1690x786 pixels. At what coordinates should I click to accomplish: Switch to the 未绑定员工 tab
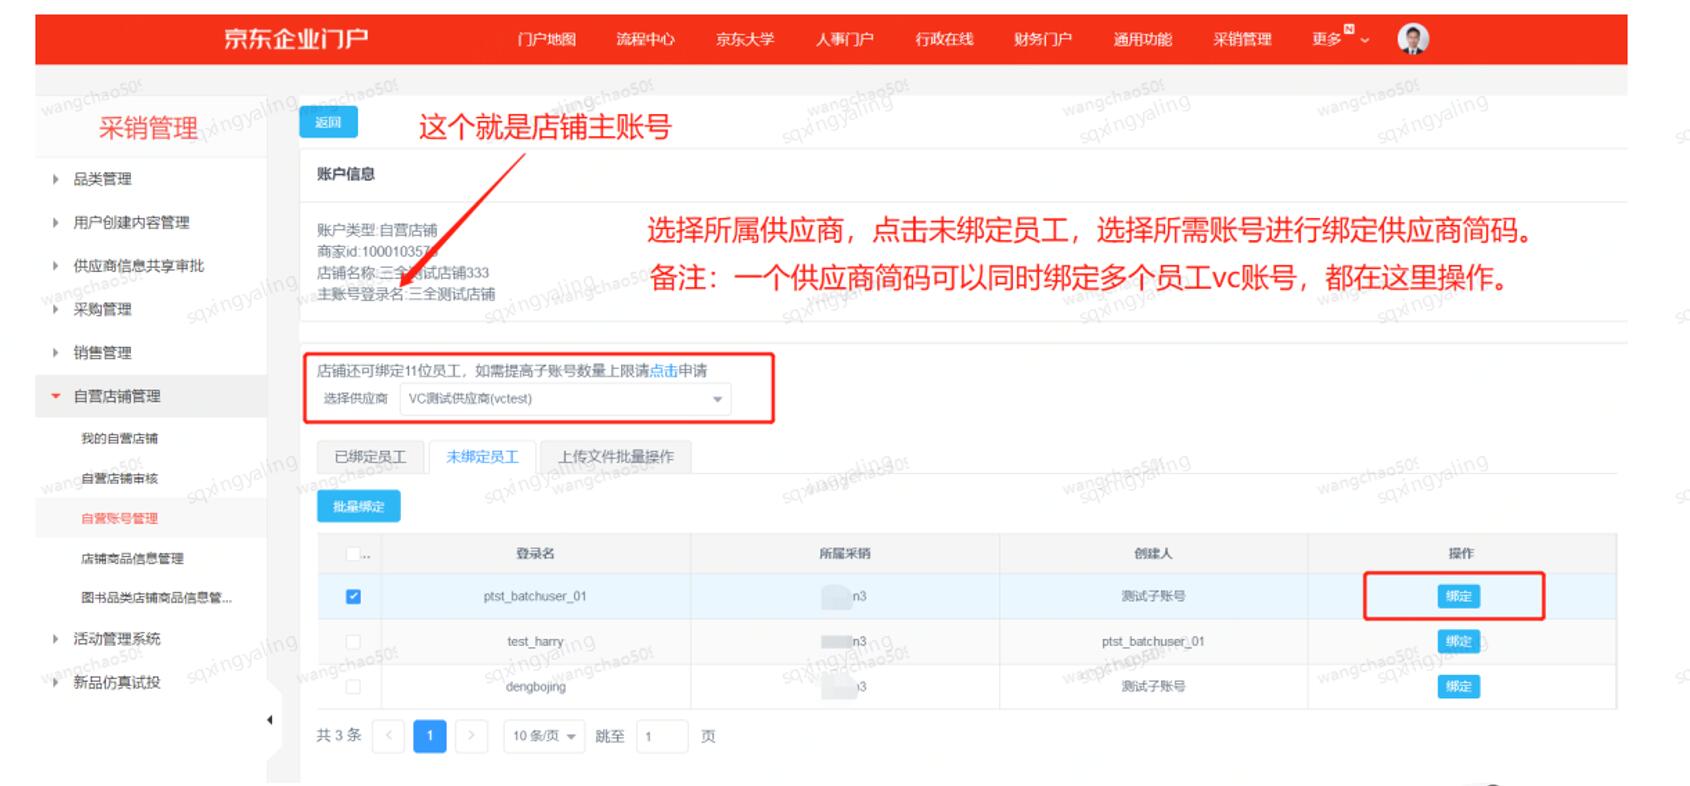click(x=482, y=456)
